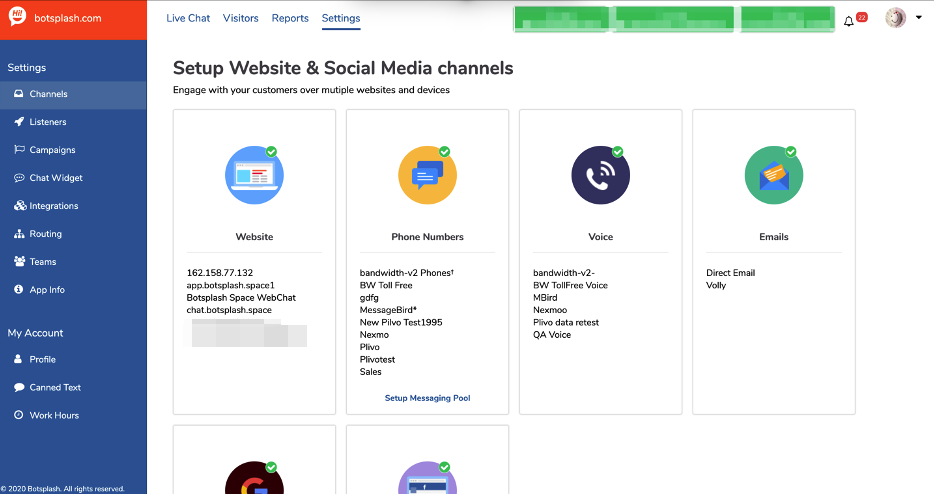
Task: Click the App Info icon
Action: coord(18,289)
